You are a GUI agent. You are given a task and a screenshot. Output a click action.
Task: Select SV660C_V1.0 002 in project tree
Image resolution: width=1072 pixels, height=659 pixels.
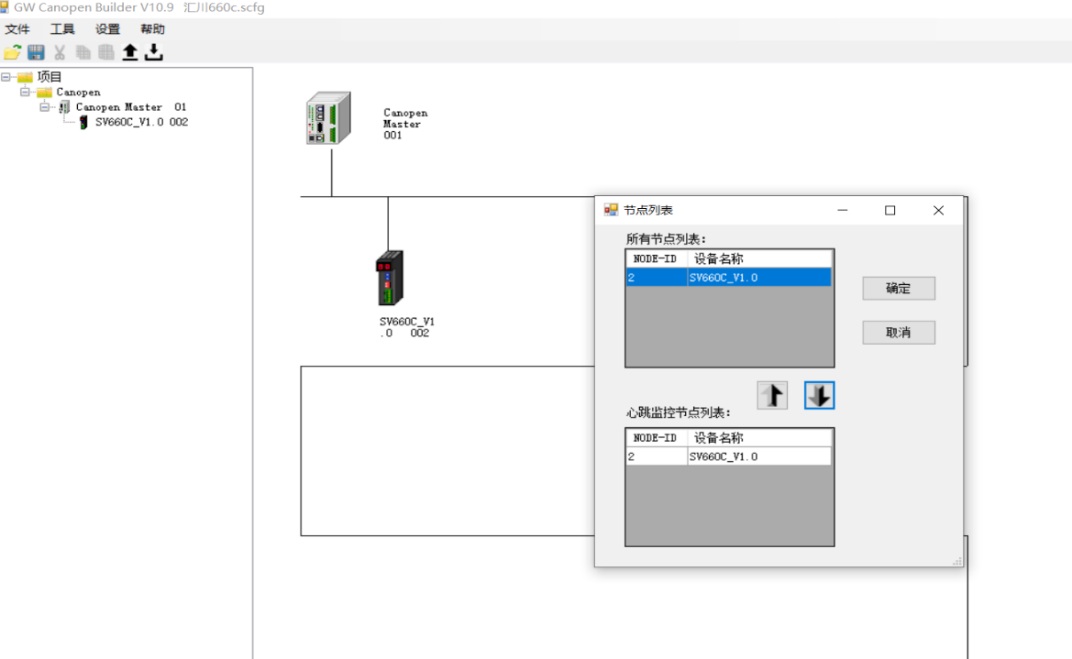pos(141,122)
